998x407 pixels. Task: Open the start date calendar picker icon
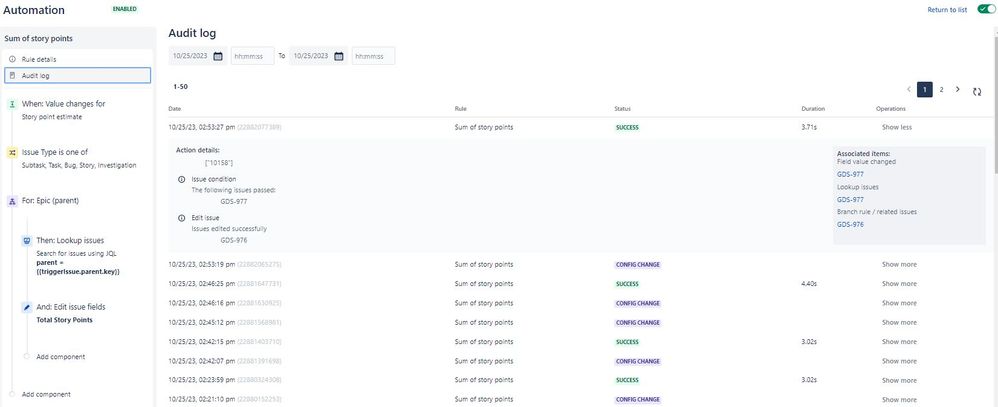(x=218, y=56)
